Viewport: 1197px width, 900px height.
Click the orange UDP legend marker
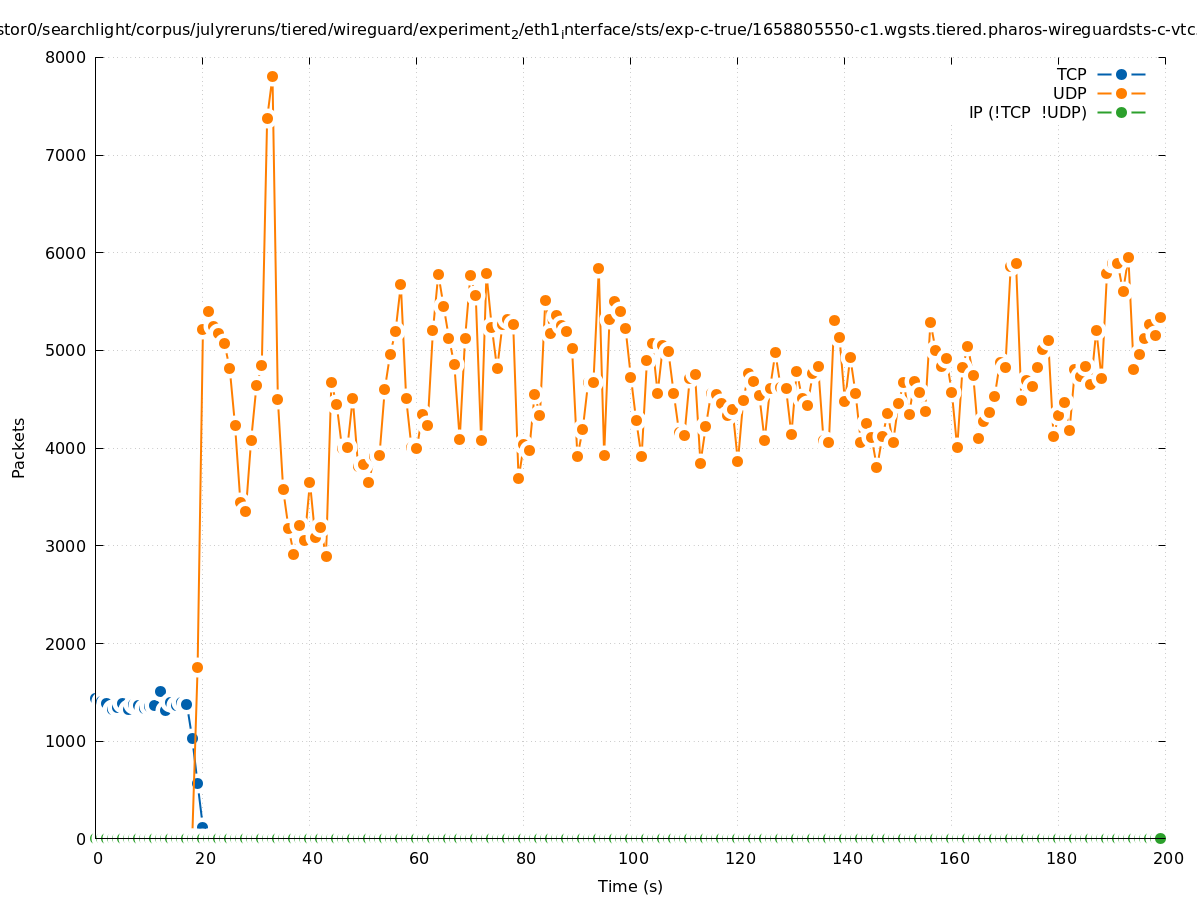click(x=1121, y=93)
